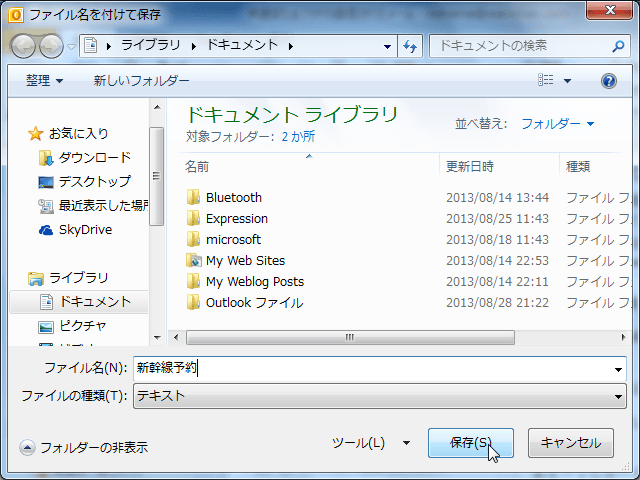Click the help question mark icon
640x480 pixels.
point(609,81)
